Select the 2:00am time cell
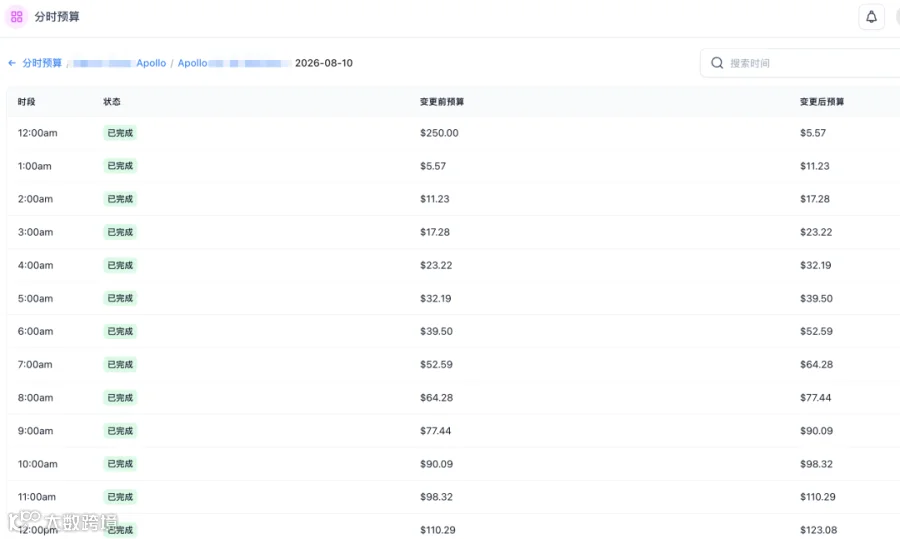Screen dimensions: 900x539 tap(35, 199)
